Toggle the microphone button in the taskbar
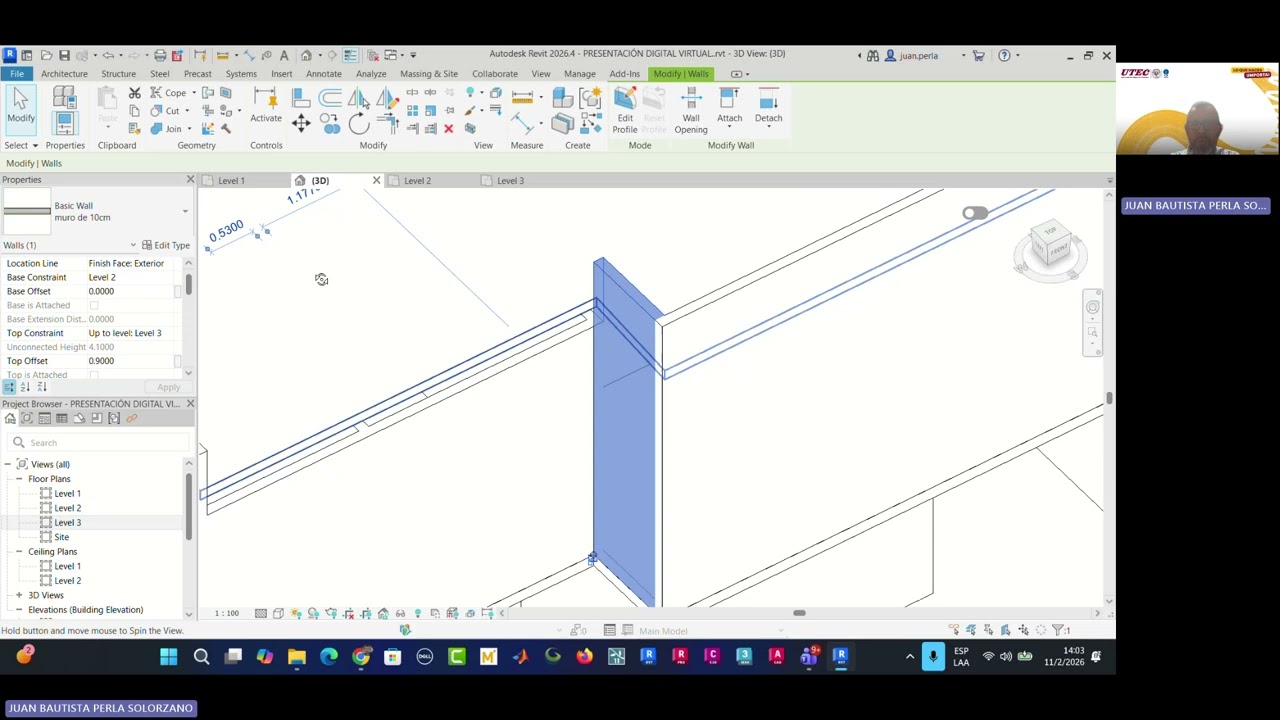 point(933,656)
